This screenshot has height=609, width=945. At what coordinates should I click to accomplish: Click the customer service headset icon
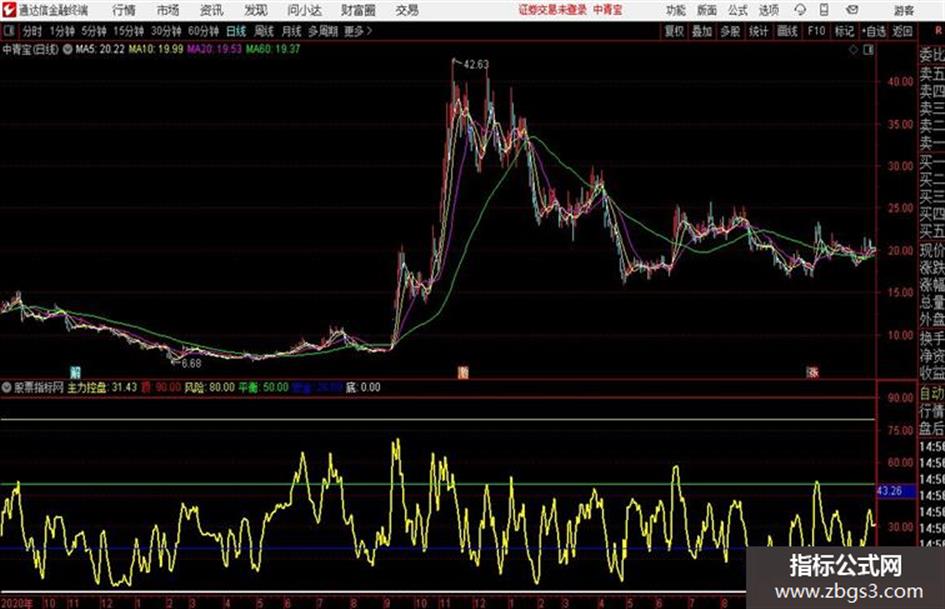800,10
